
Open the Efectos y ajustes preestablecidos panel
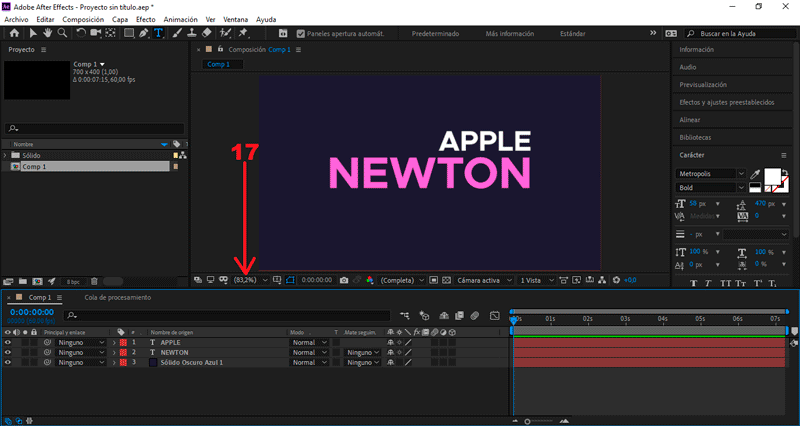click(727, 102)
